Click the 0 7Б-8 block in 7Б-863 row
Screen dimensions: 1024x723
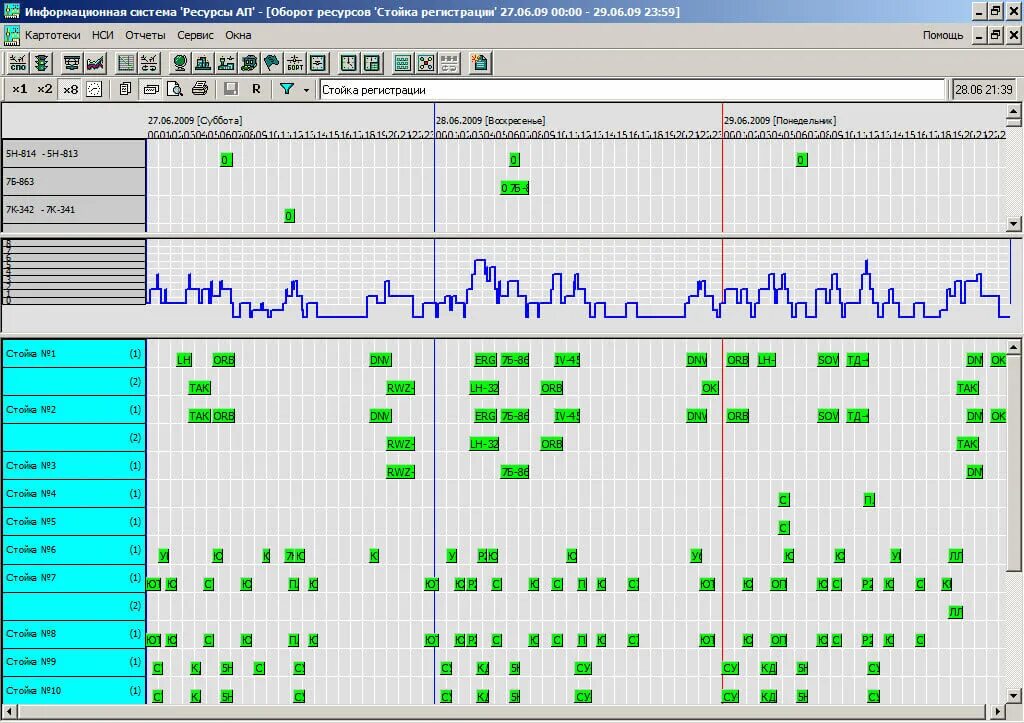coord(515,188)
